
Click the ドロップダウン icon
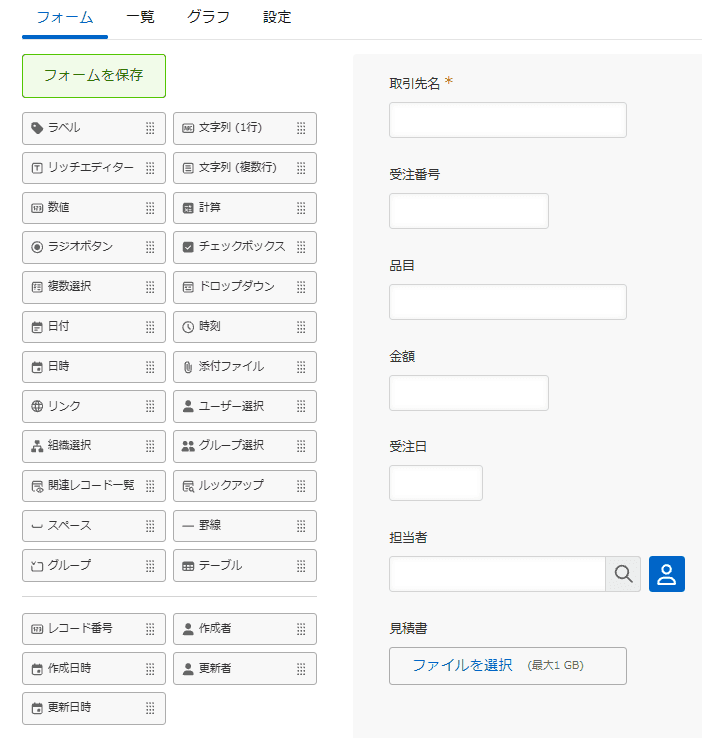188,287
